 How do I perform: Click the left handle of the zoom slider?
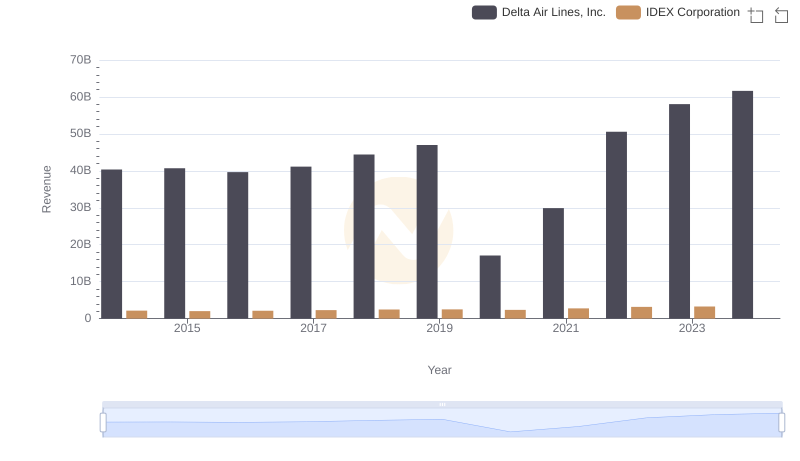coord(103,423)
